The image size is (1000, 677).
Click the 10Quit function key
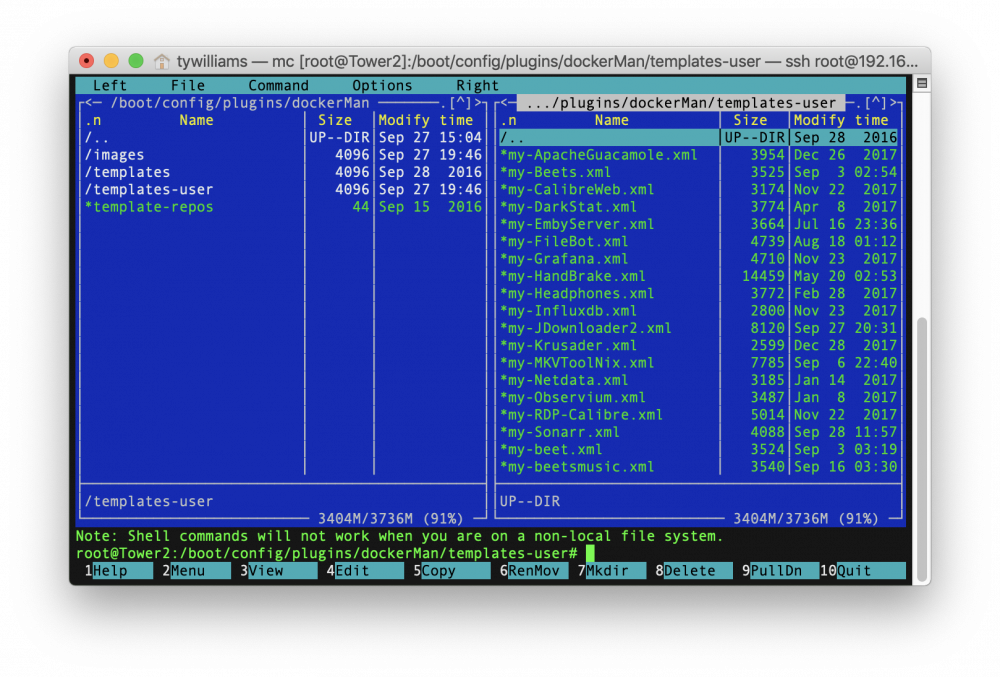point(862,571)
